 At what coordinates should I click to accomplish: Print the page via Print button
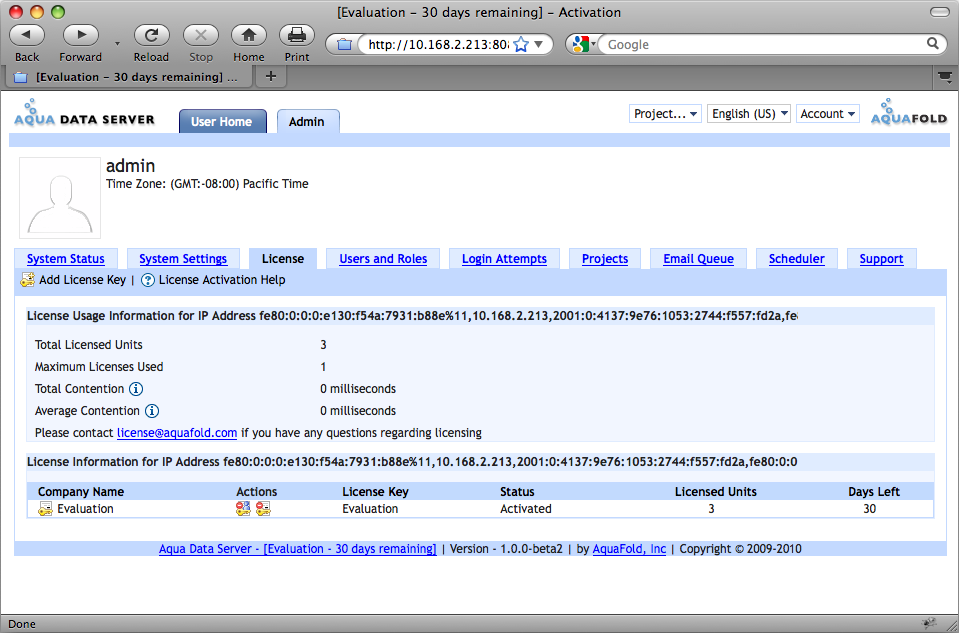(x=297, y=35)
